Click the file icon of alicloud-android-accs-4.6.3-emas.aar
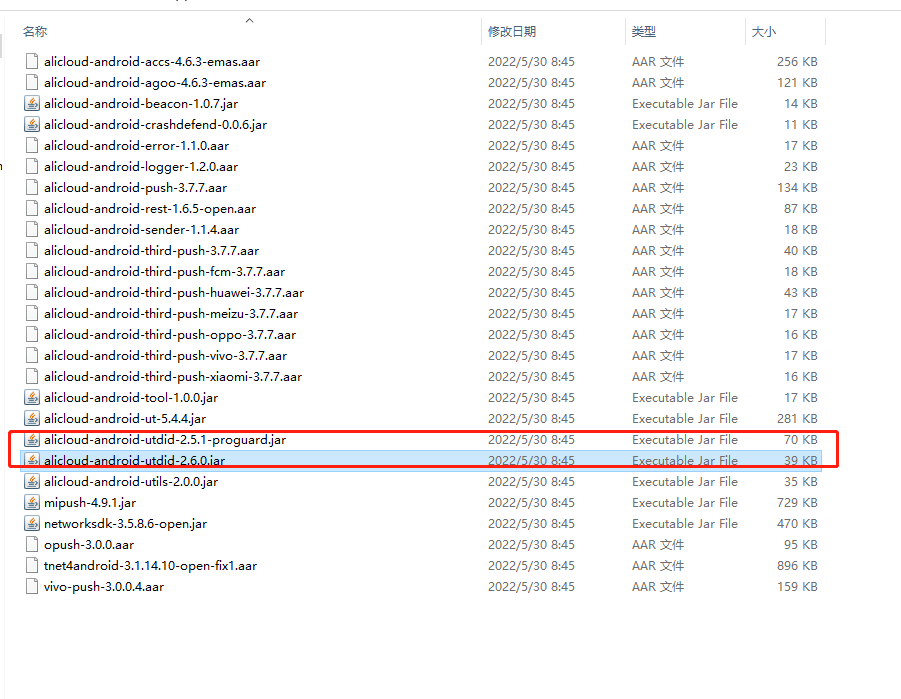Viewport: 901px width, 699px height. coord(32,61)
